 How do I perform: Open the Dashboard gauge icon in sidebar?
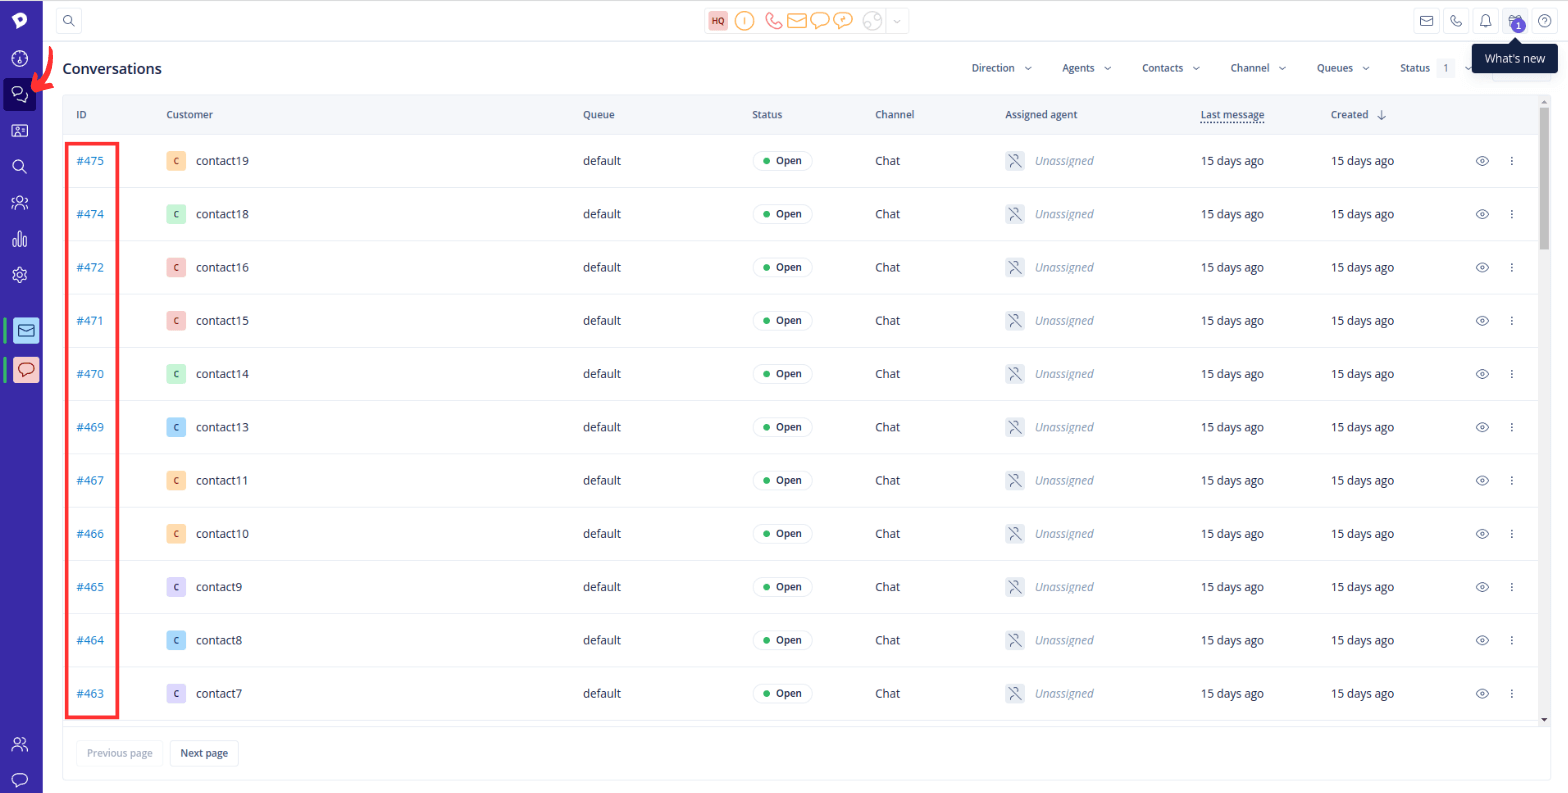(19, 58)
